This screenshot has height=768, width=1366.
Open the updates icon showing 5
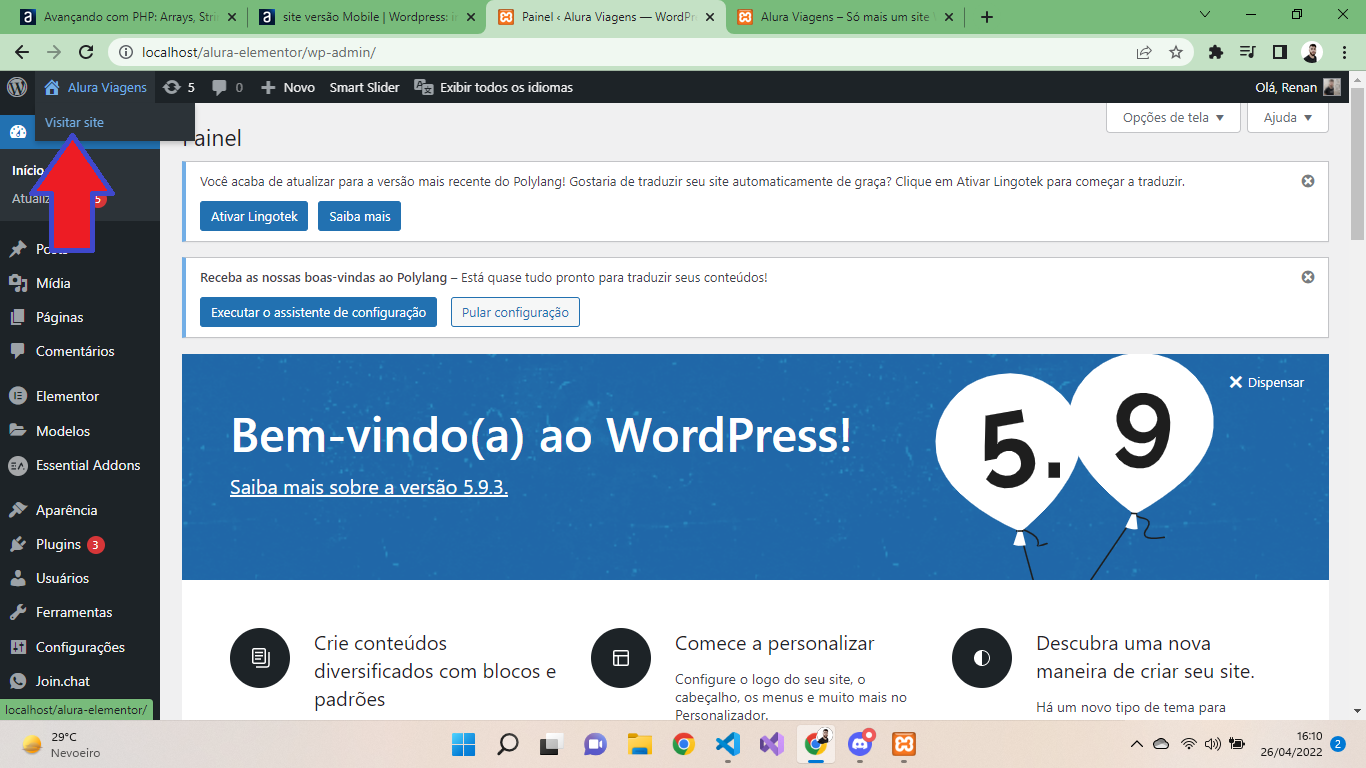pos(172,87)
